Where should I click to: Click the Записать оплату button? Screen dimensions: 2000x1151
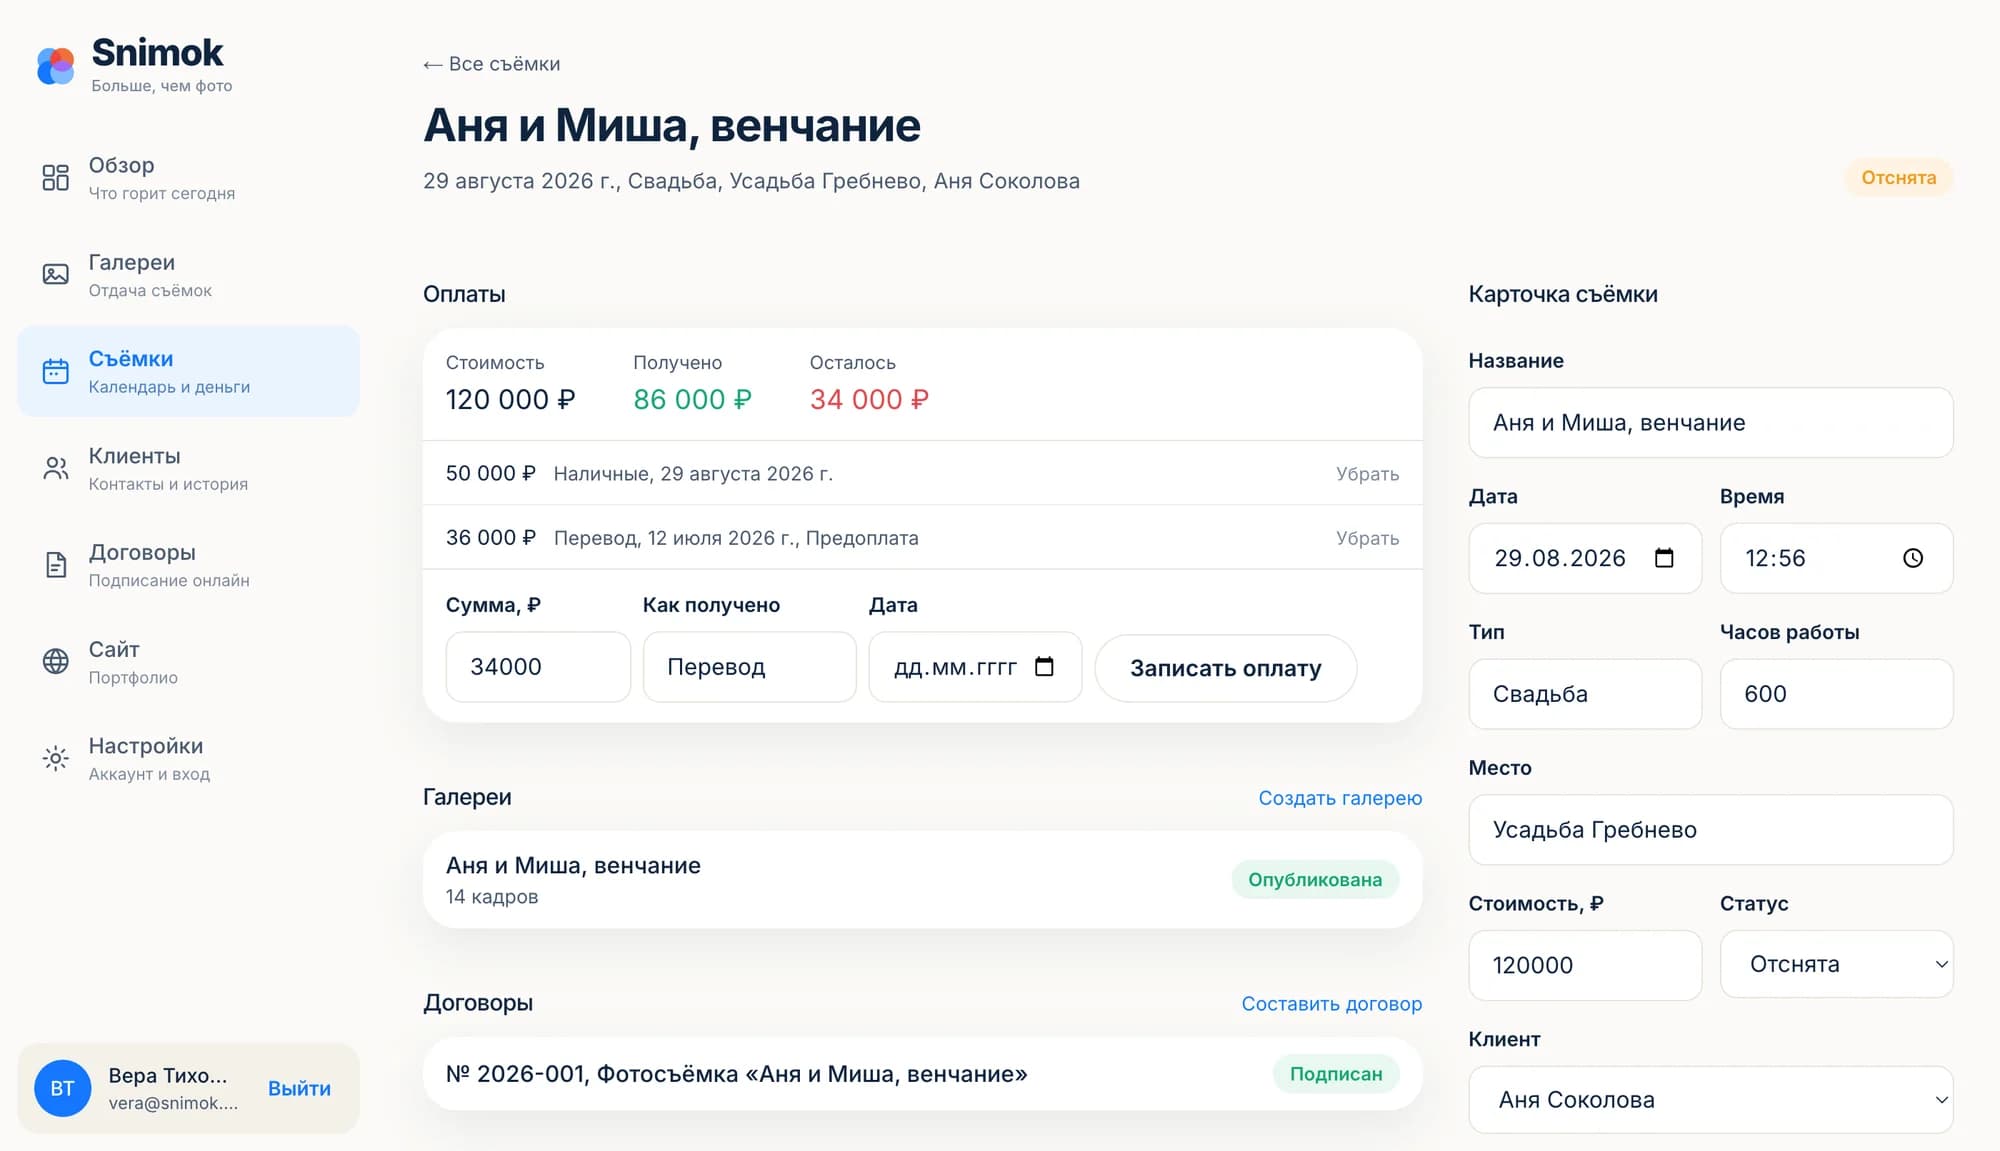1226,668
